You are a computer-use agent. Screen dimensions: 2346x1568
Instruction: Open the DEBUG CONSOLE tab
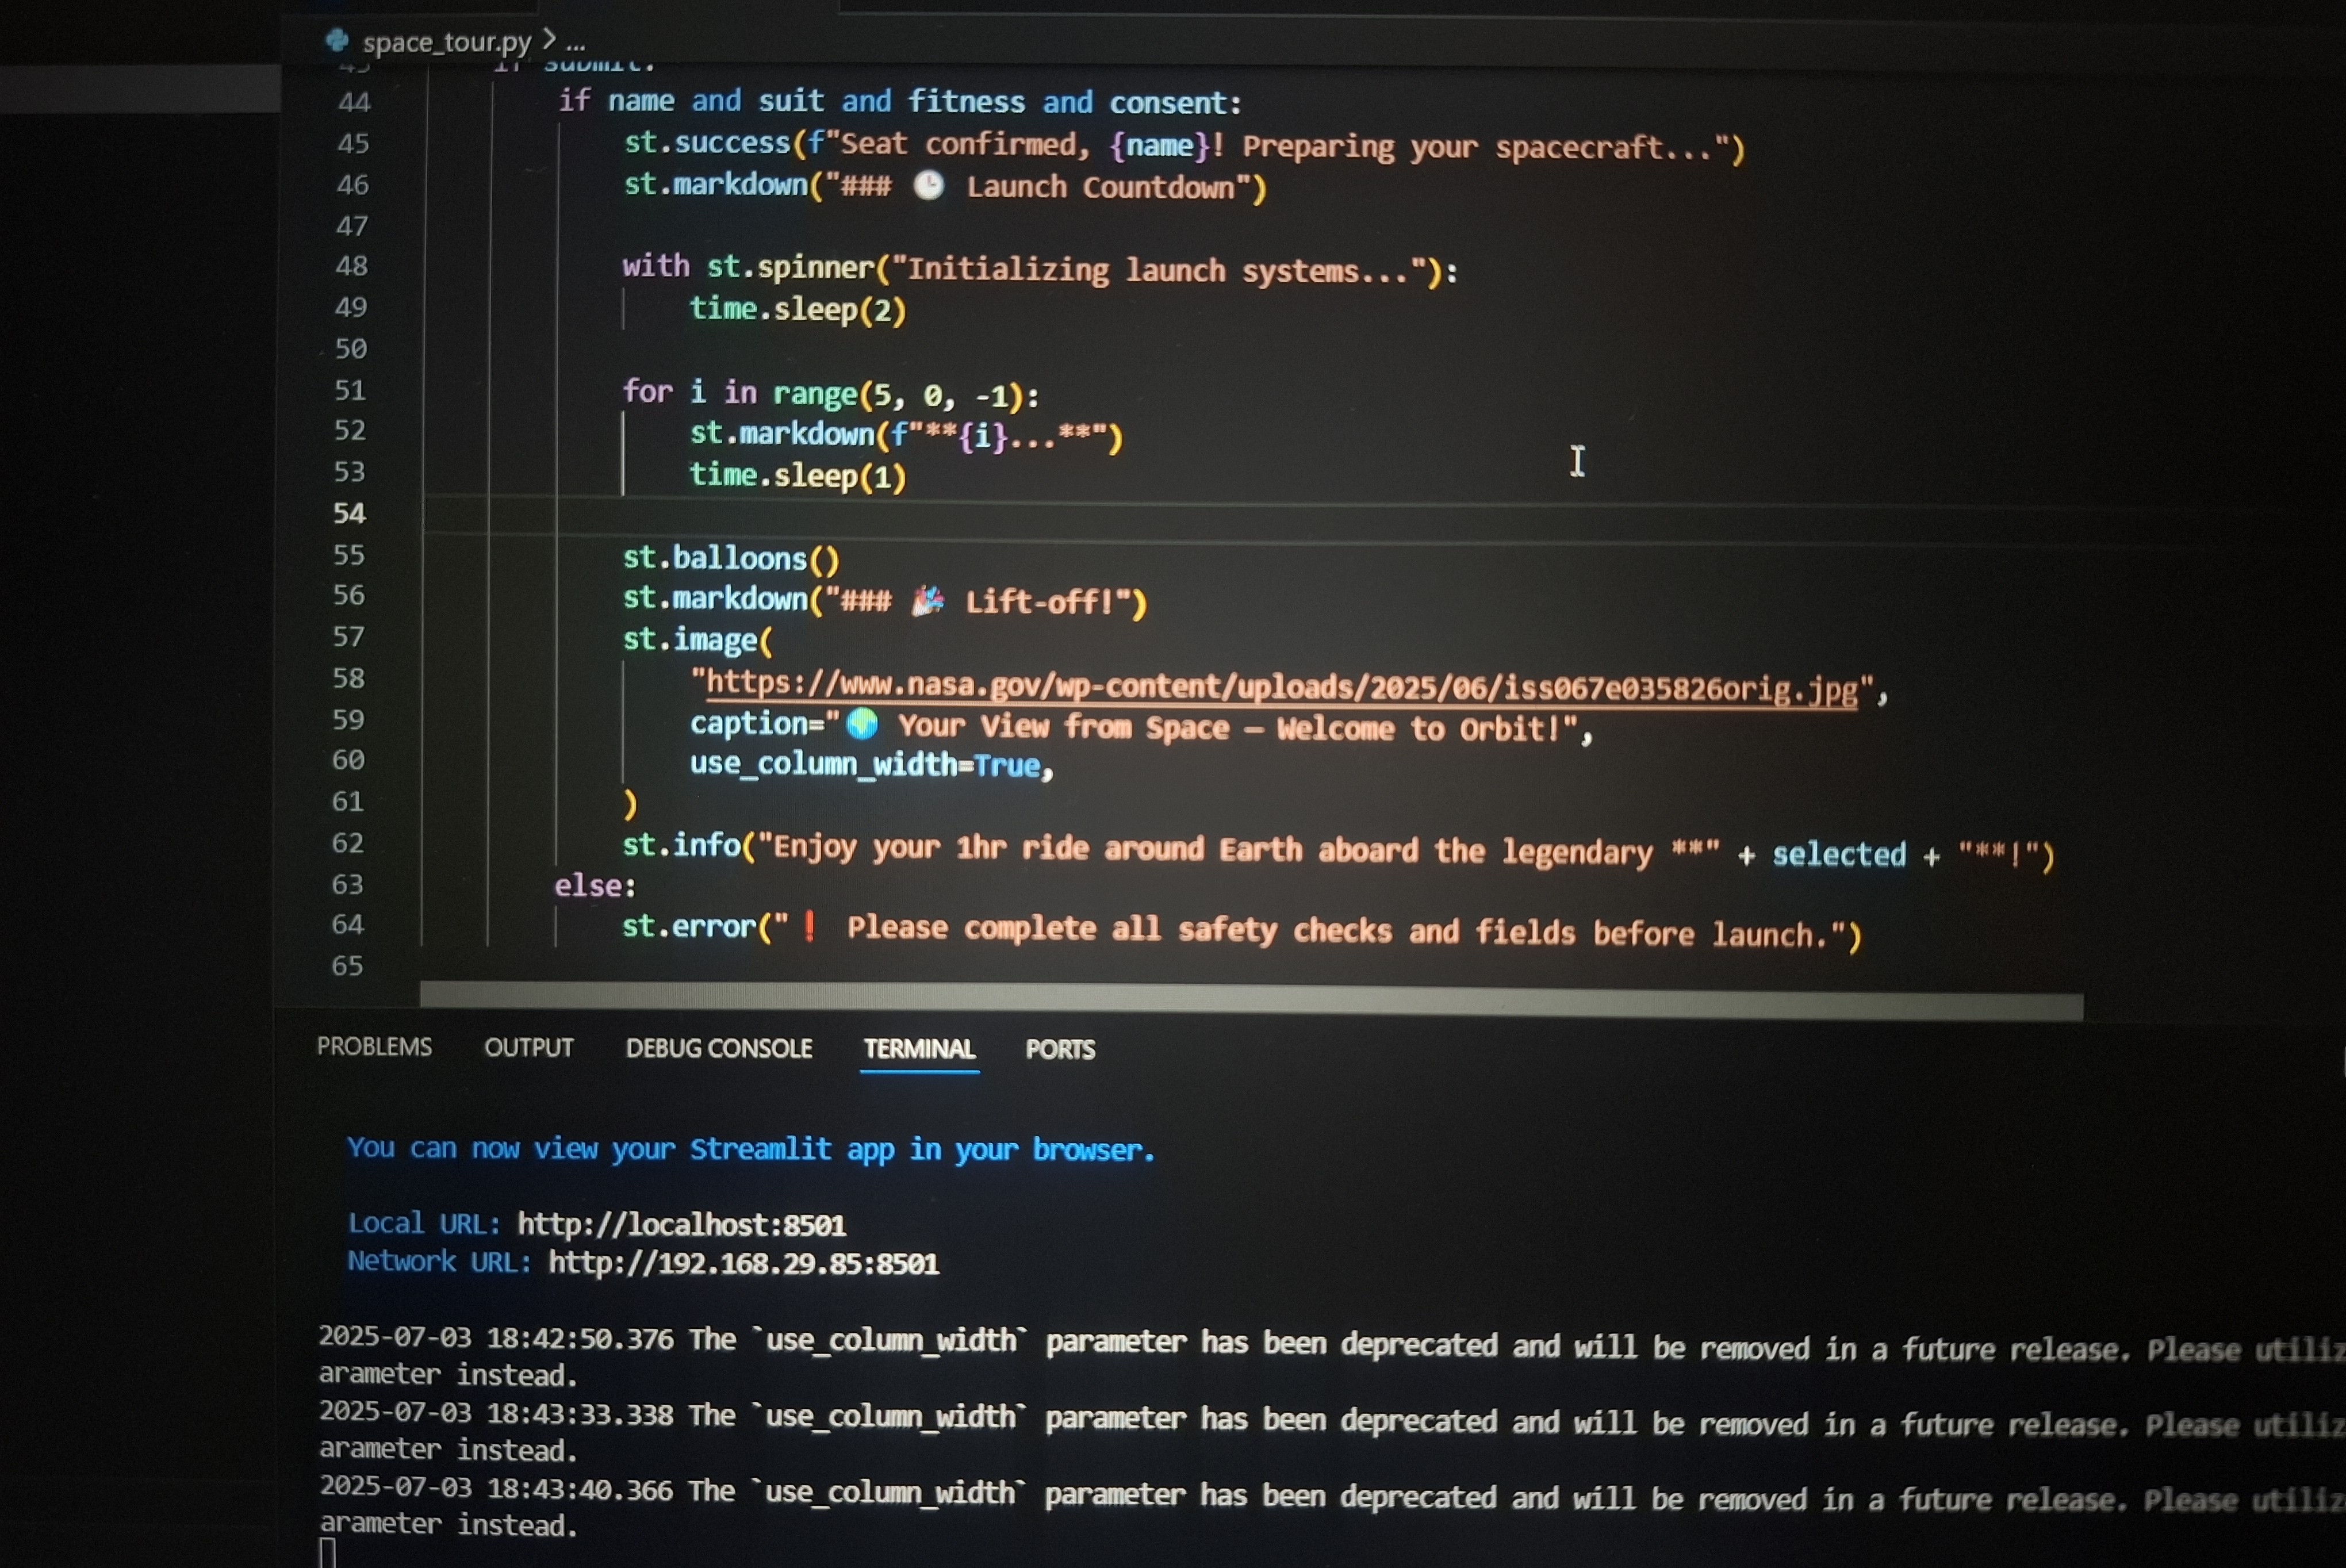click(x=718, y=1048)
